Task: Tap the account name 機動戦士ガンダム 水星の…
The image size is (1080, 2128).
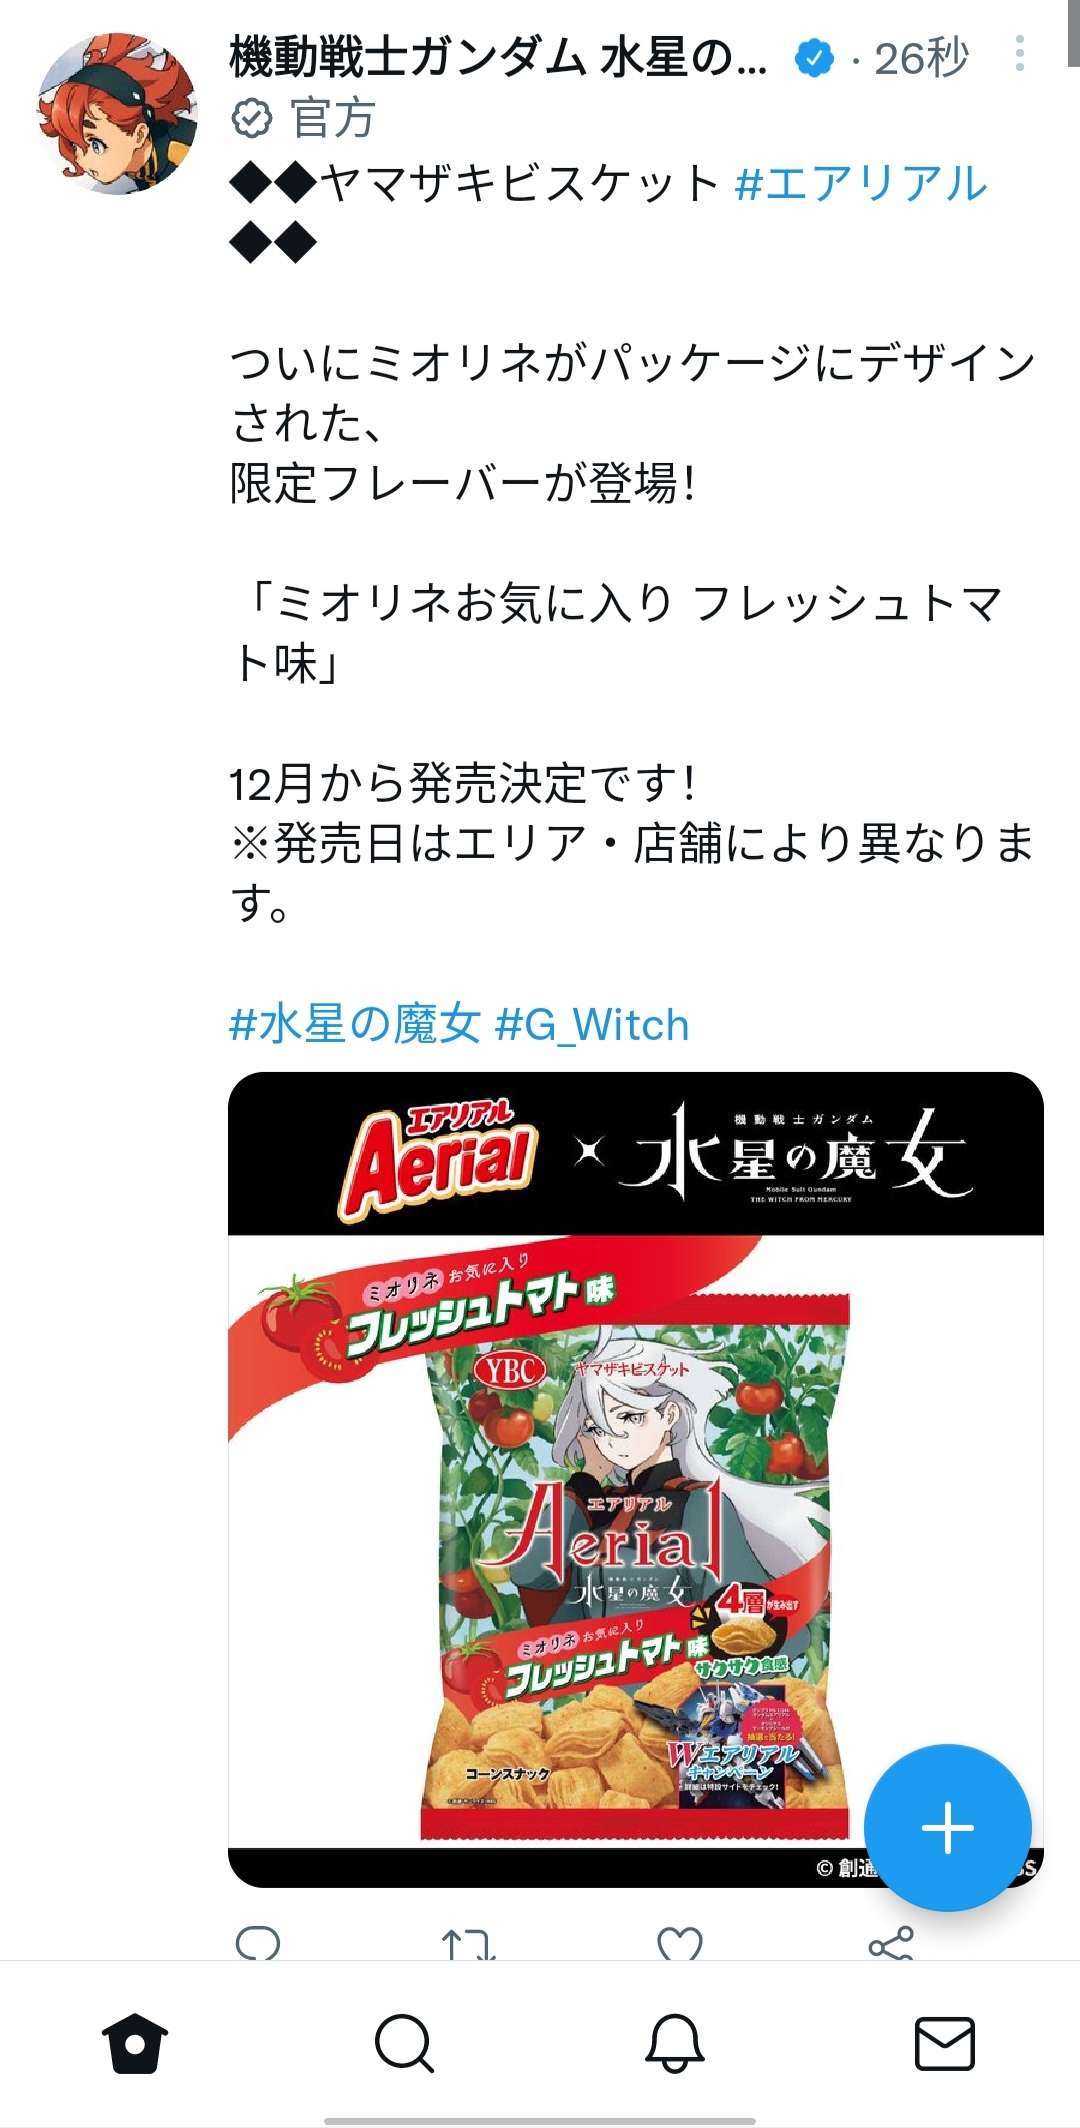Action: pos(499,57)
